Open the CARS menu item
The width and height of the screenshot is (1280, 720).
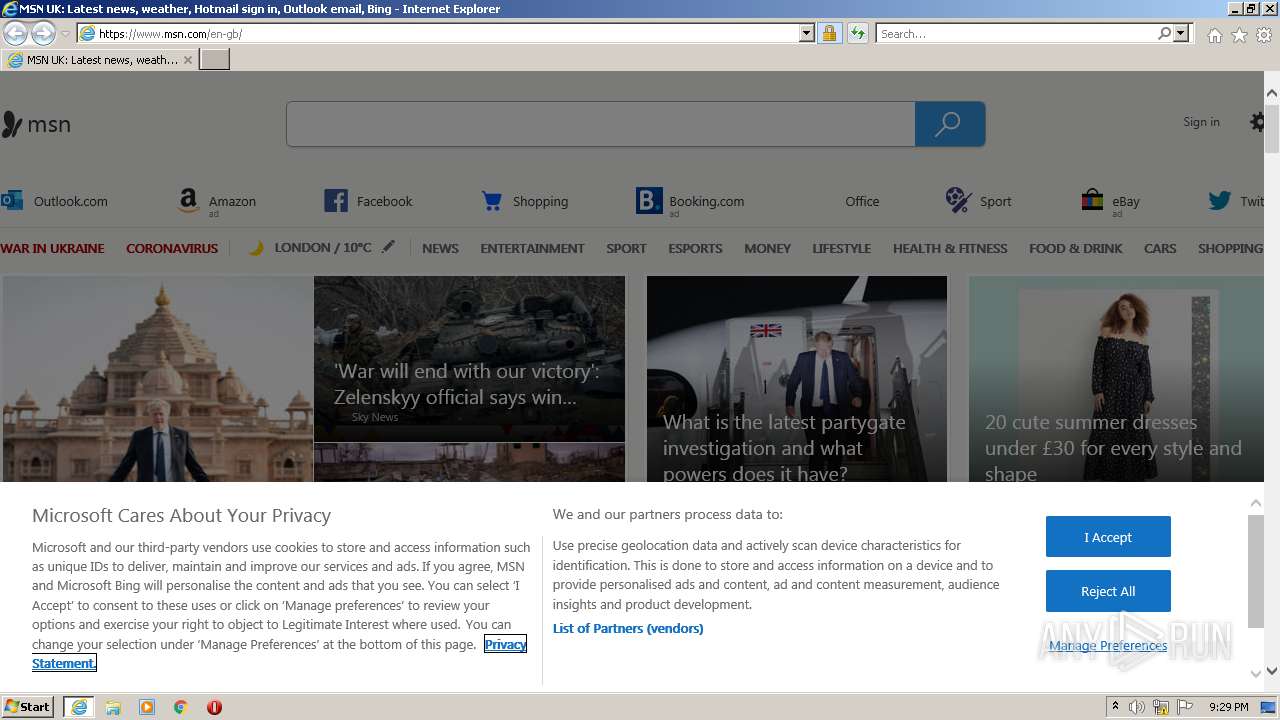point(1160,248)
